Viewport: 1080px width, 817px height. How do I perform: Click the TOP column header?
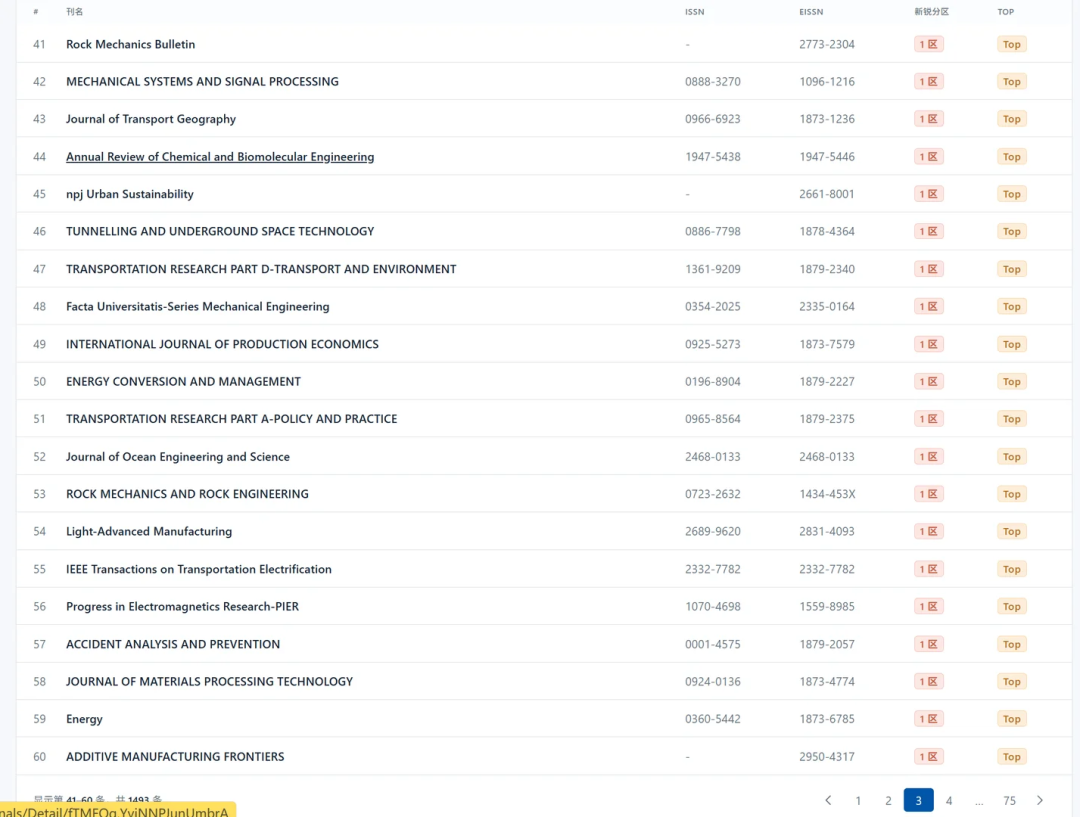pyautogui.click(x=1006, y=12)
